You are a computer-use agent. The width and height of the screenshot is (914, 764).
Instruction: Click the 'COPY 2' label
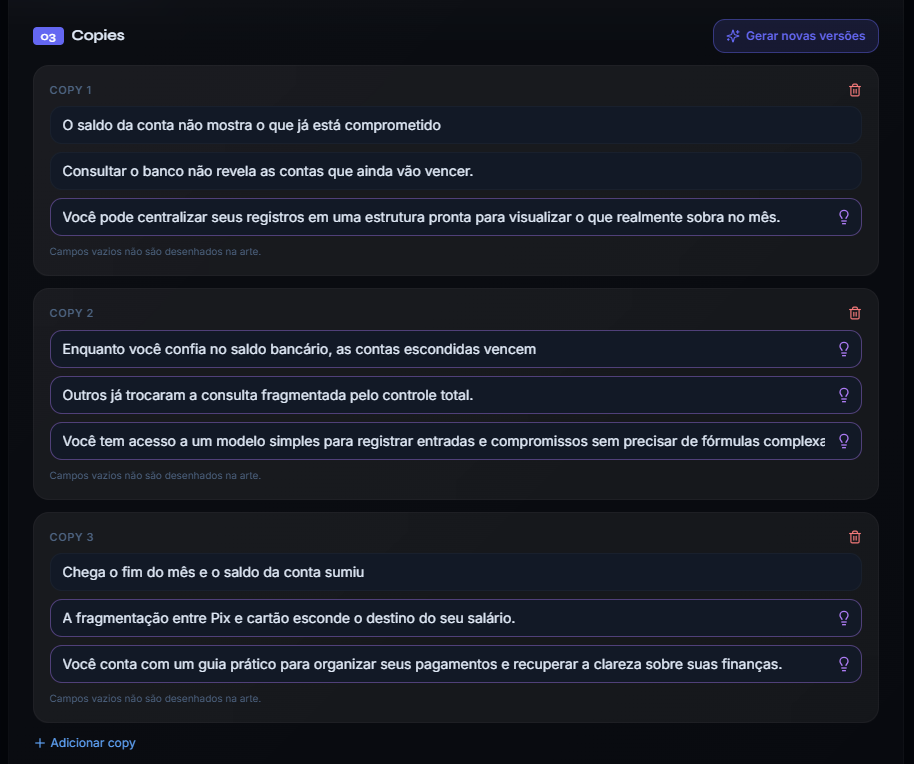point(71,314)
